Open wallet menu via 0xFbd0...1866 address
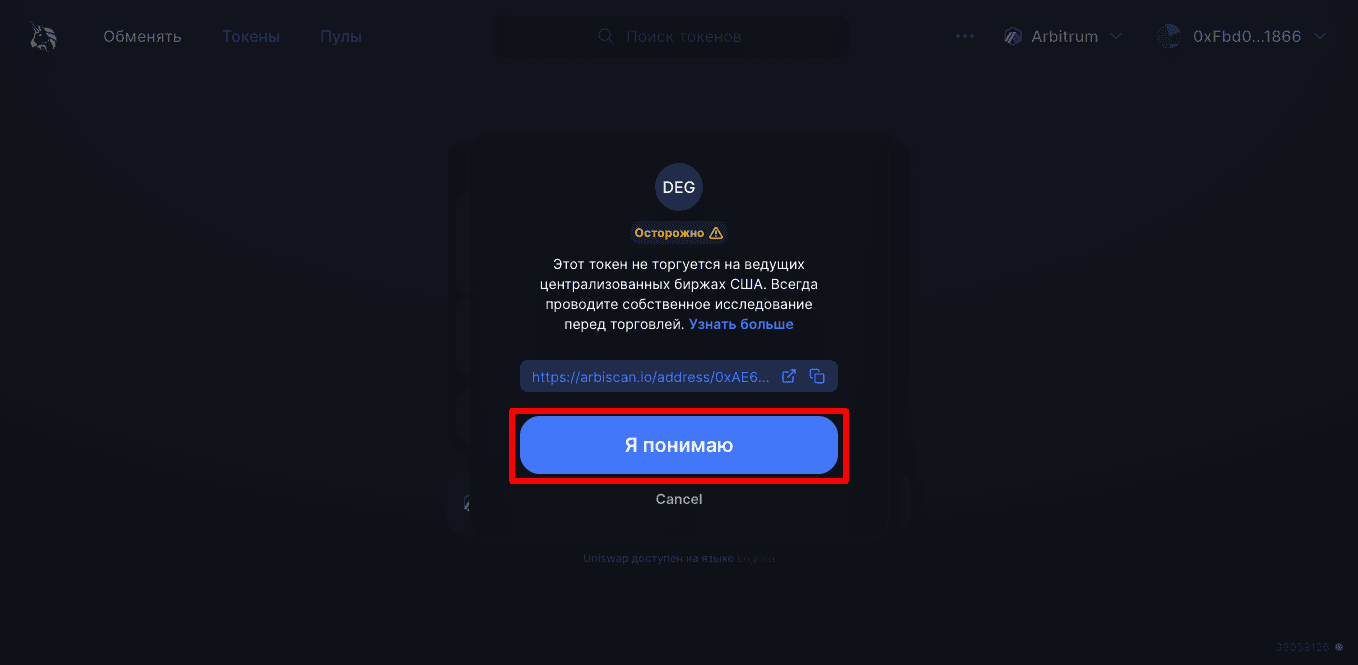Screen dimensions: 1358x665 click(x=1247, y=37)
